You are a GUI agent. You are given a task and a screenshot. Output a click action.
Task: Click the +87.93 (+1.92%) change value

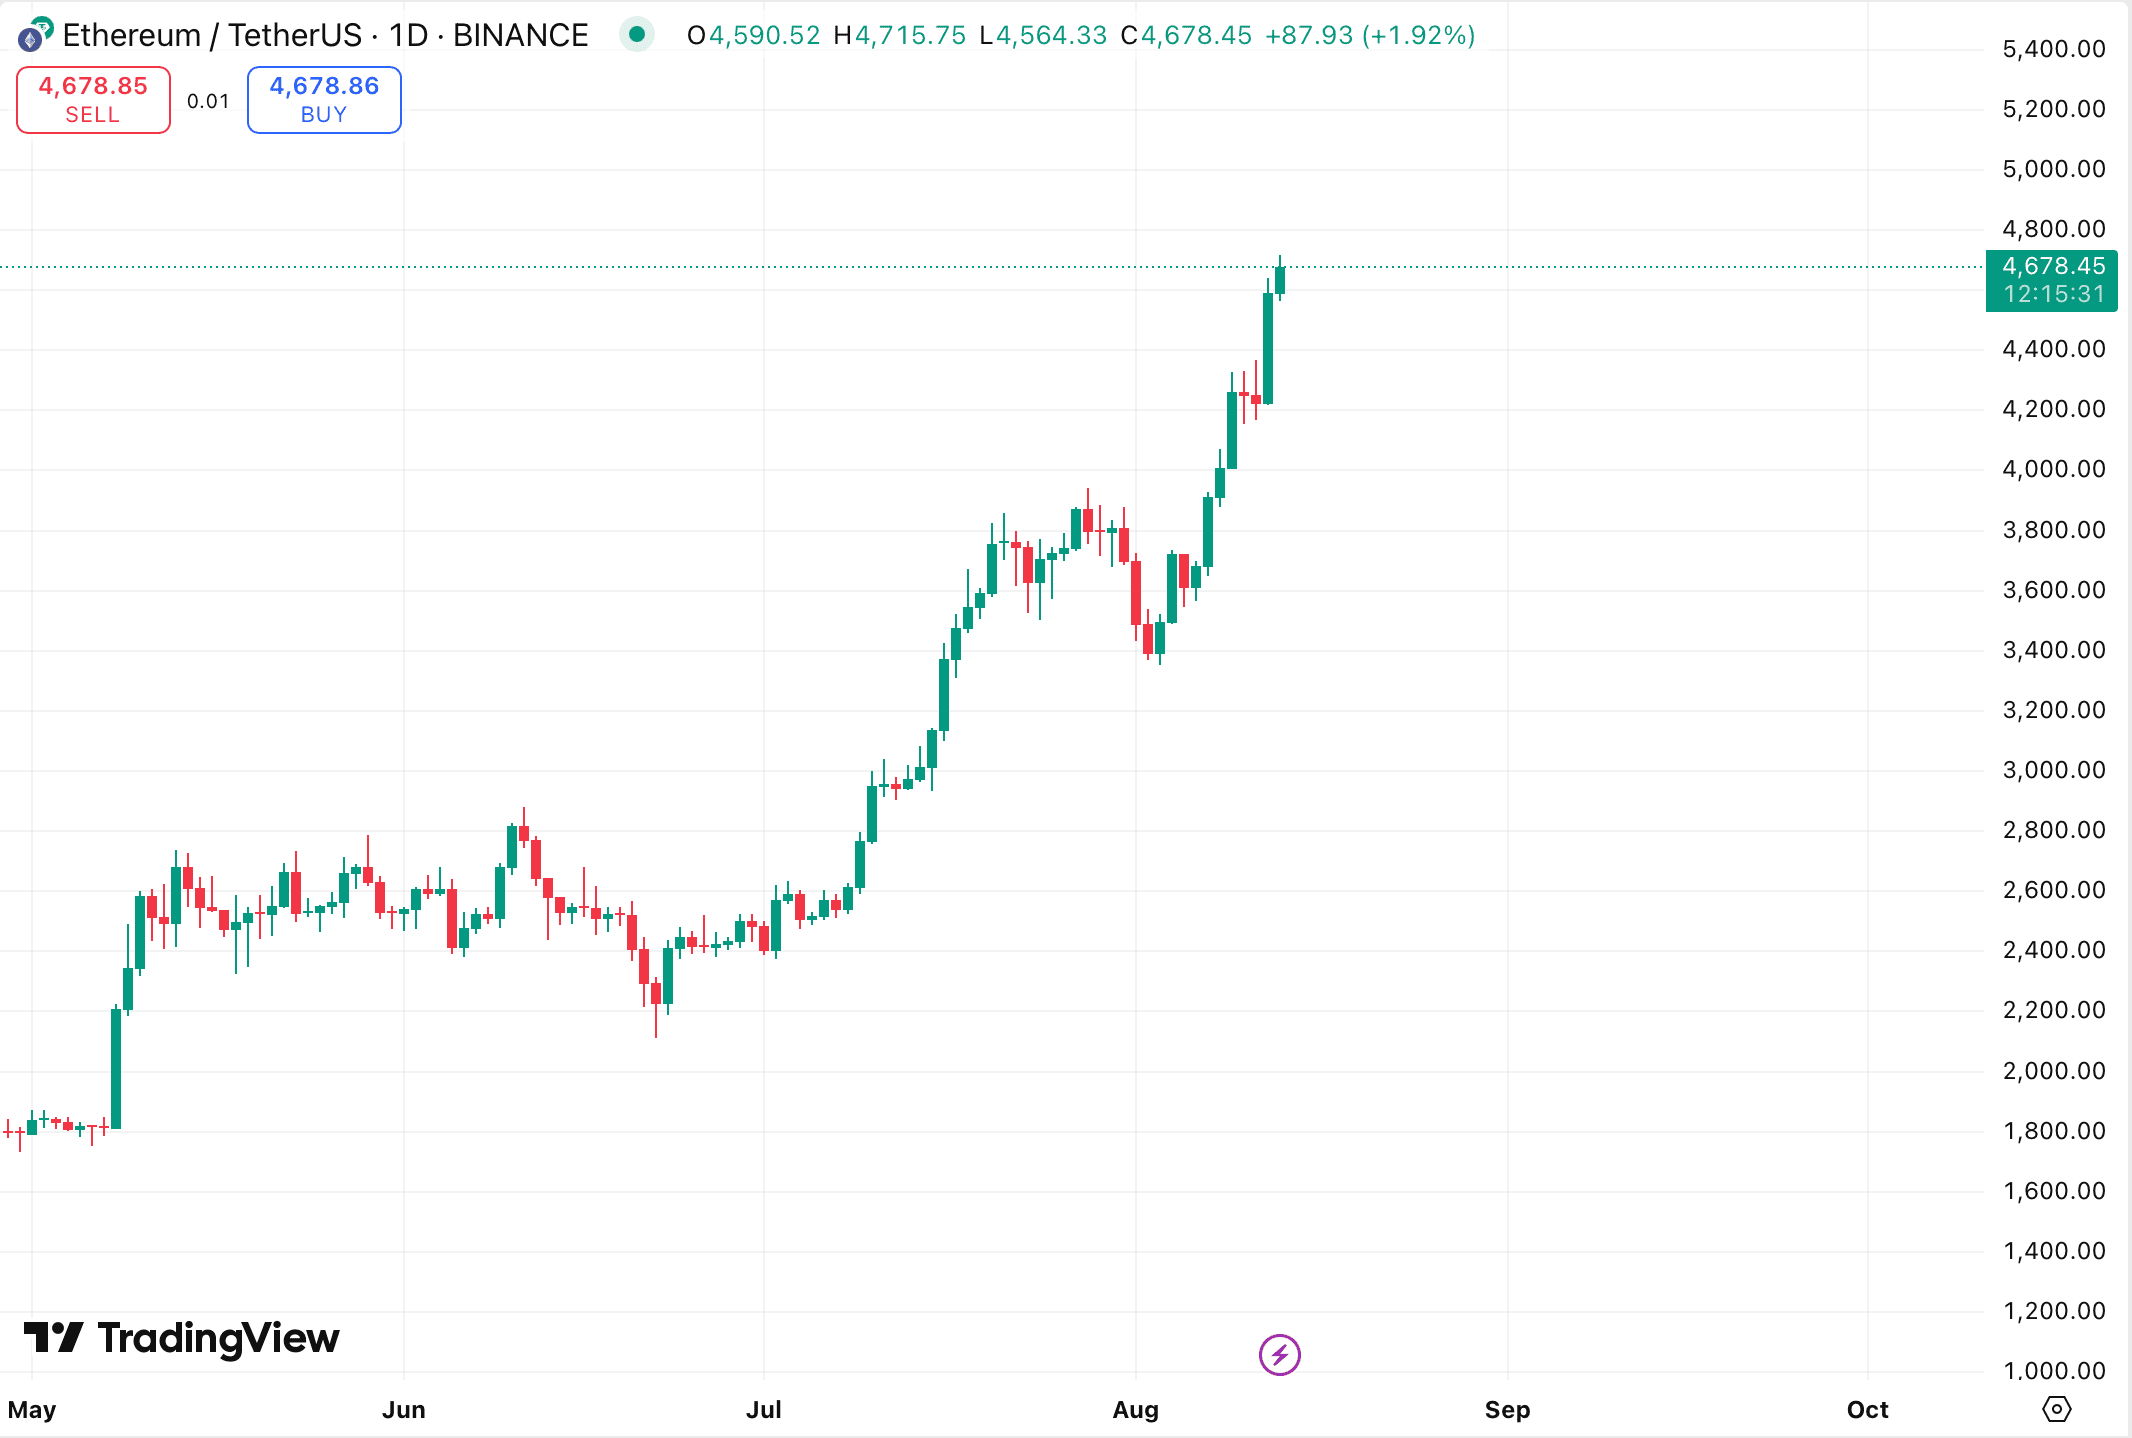[x=1370, y=35]
